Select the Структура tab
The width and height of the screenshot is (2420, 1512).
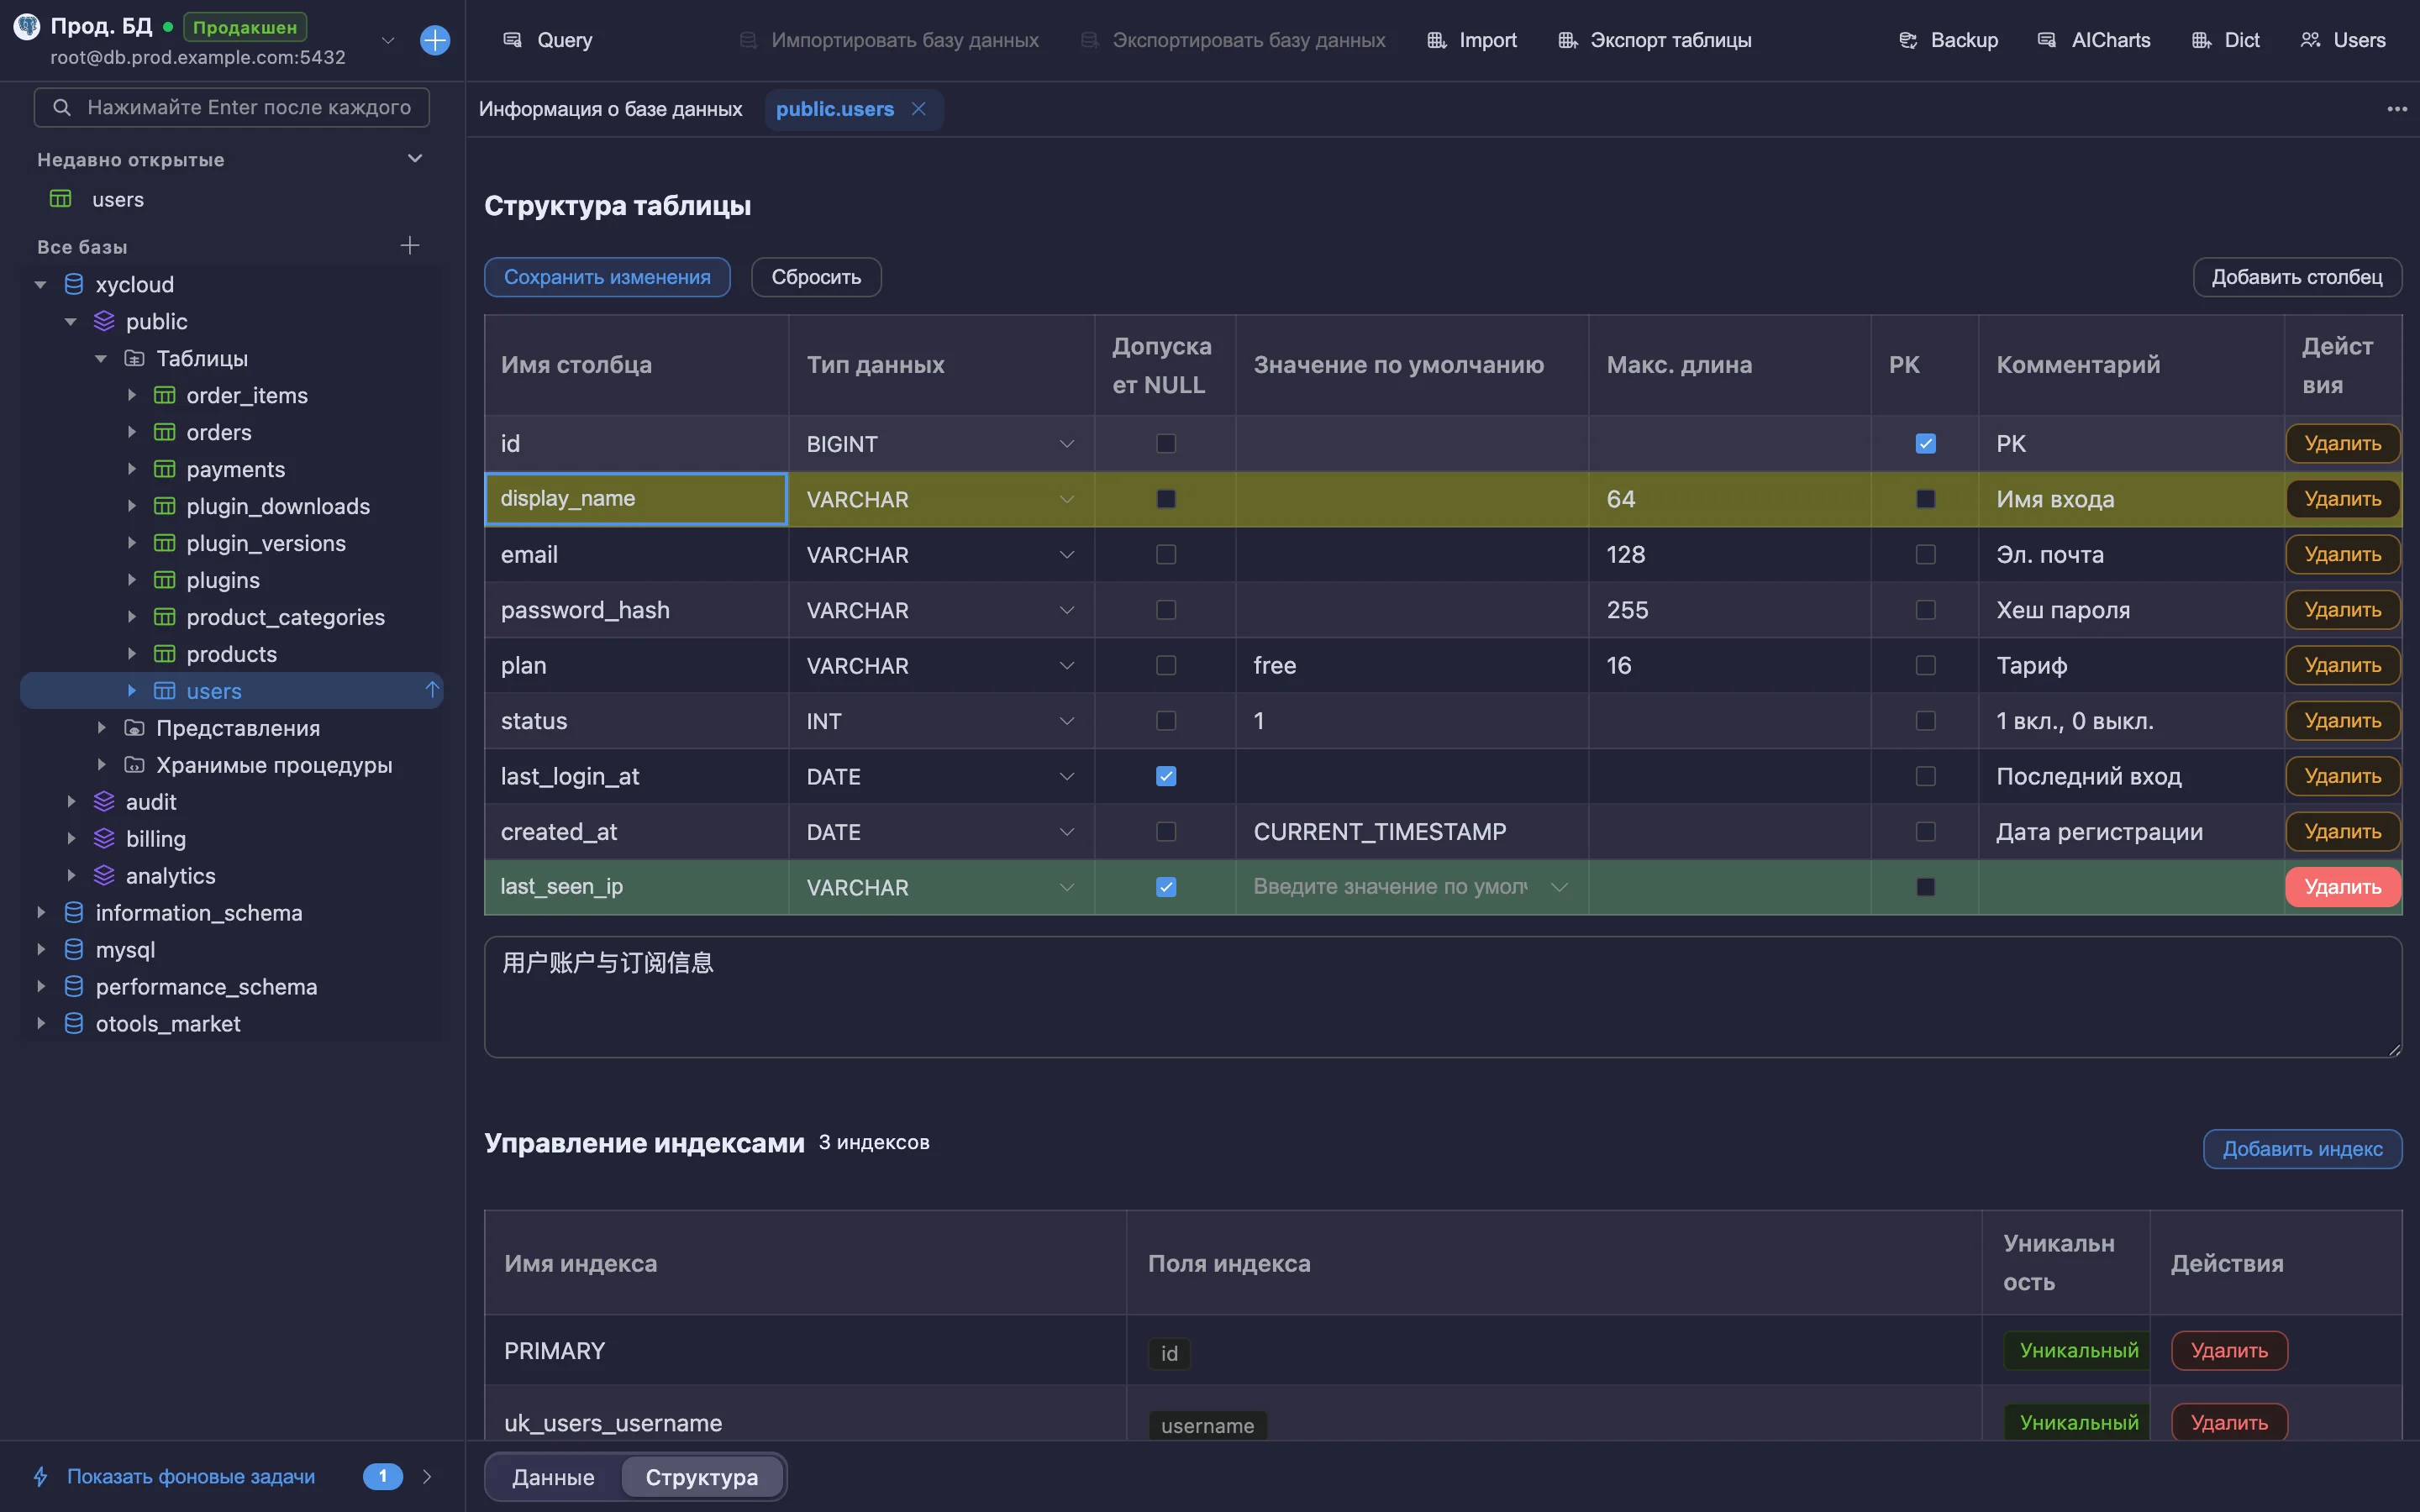click(x=702, y=1477)
